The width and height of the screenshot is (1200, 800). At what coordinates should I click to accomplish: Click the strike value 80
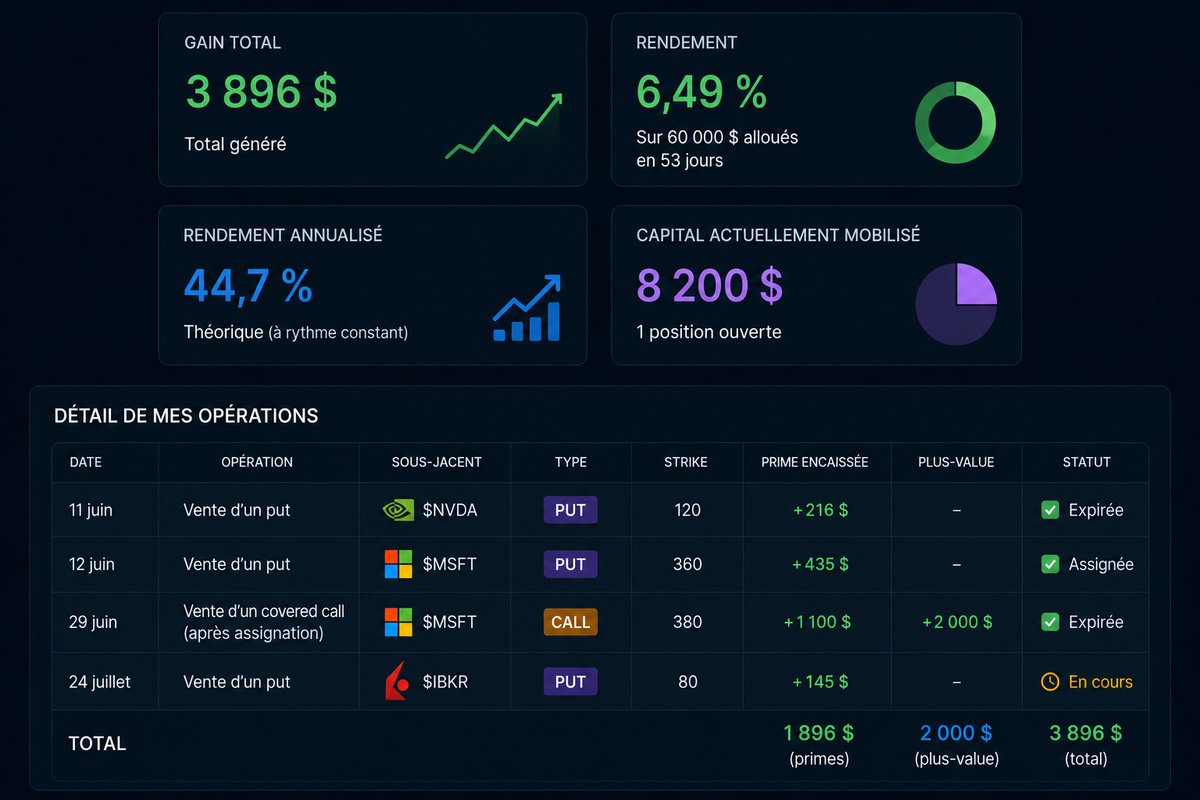687,682
